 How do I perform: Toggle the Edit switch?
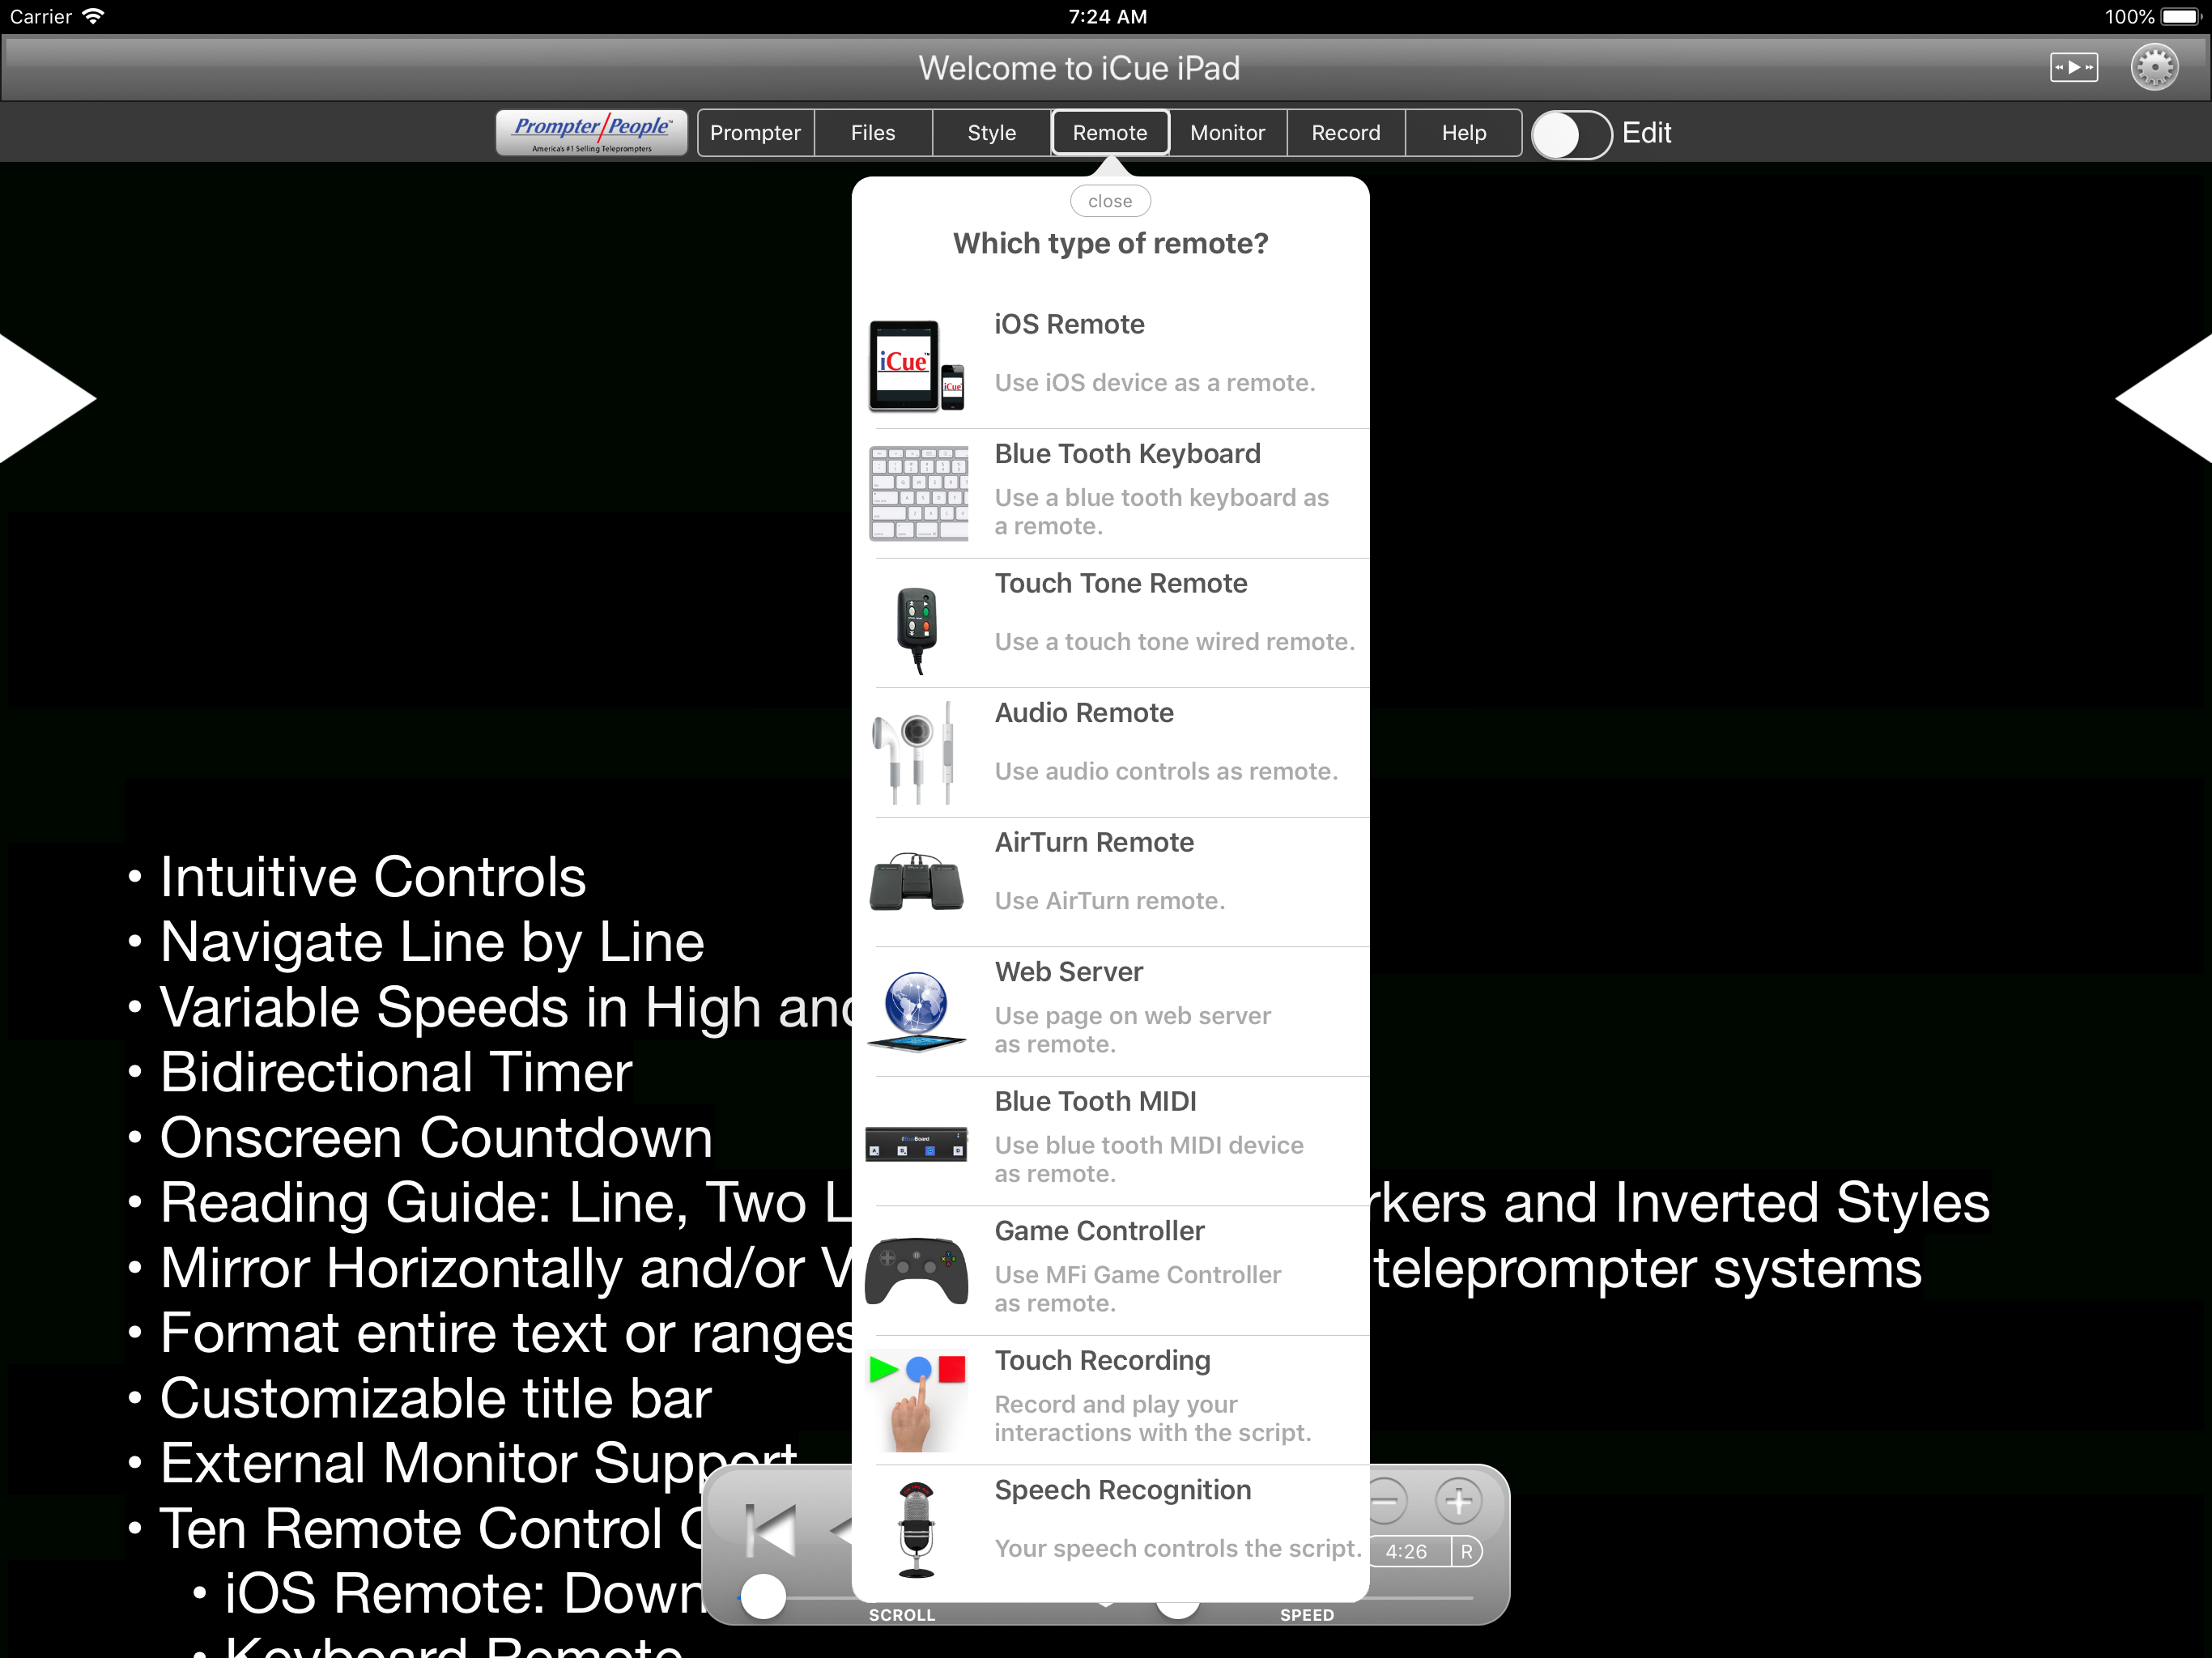point(1571,134)
